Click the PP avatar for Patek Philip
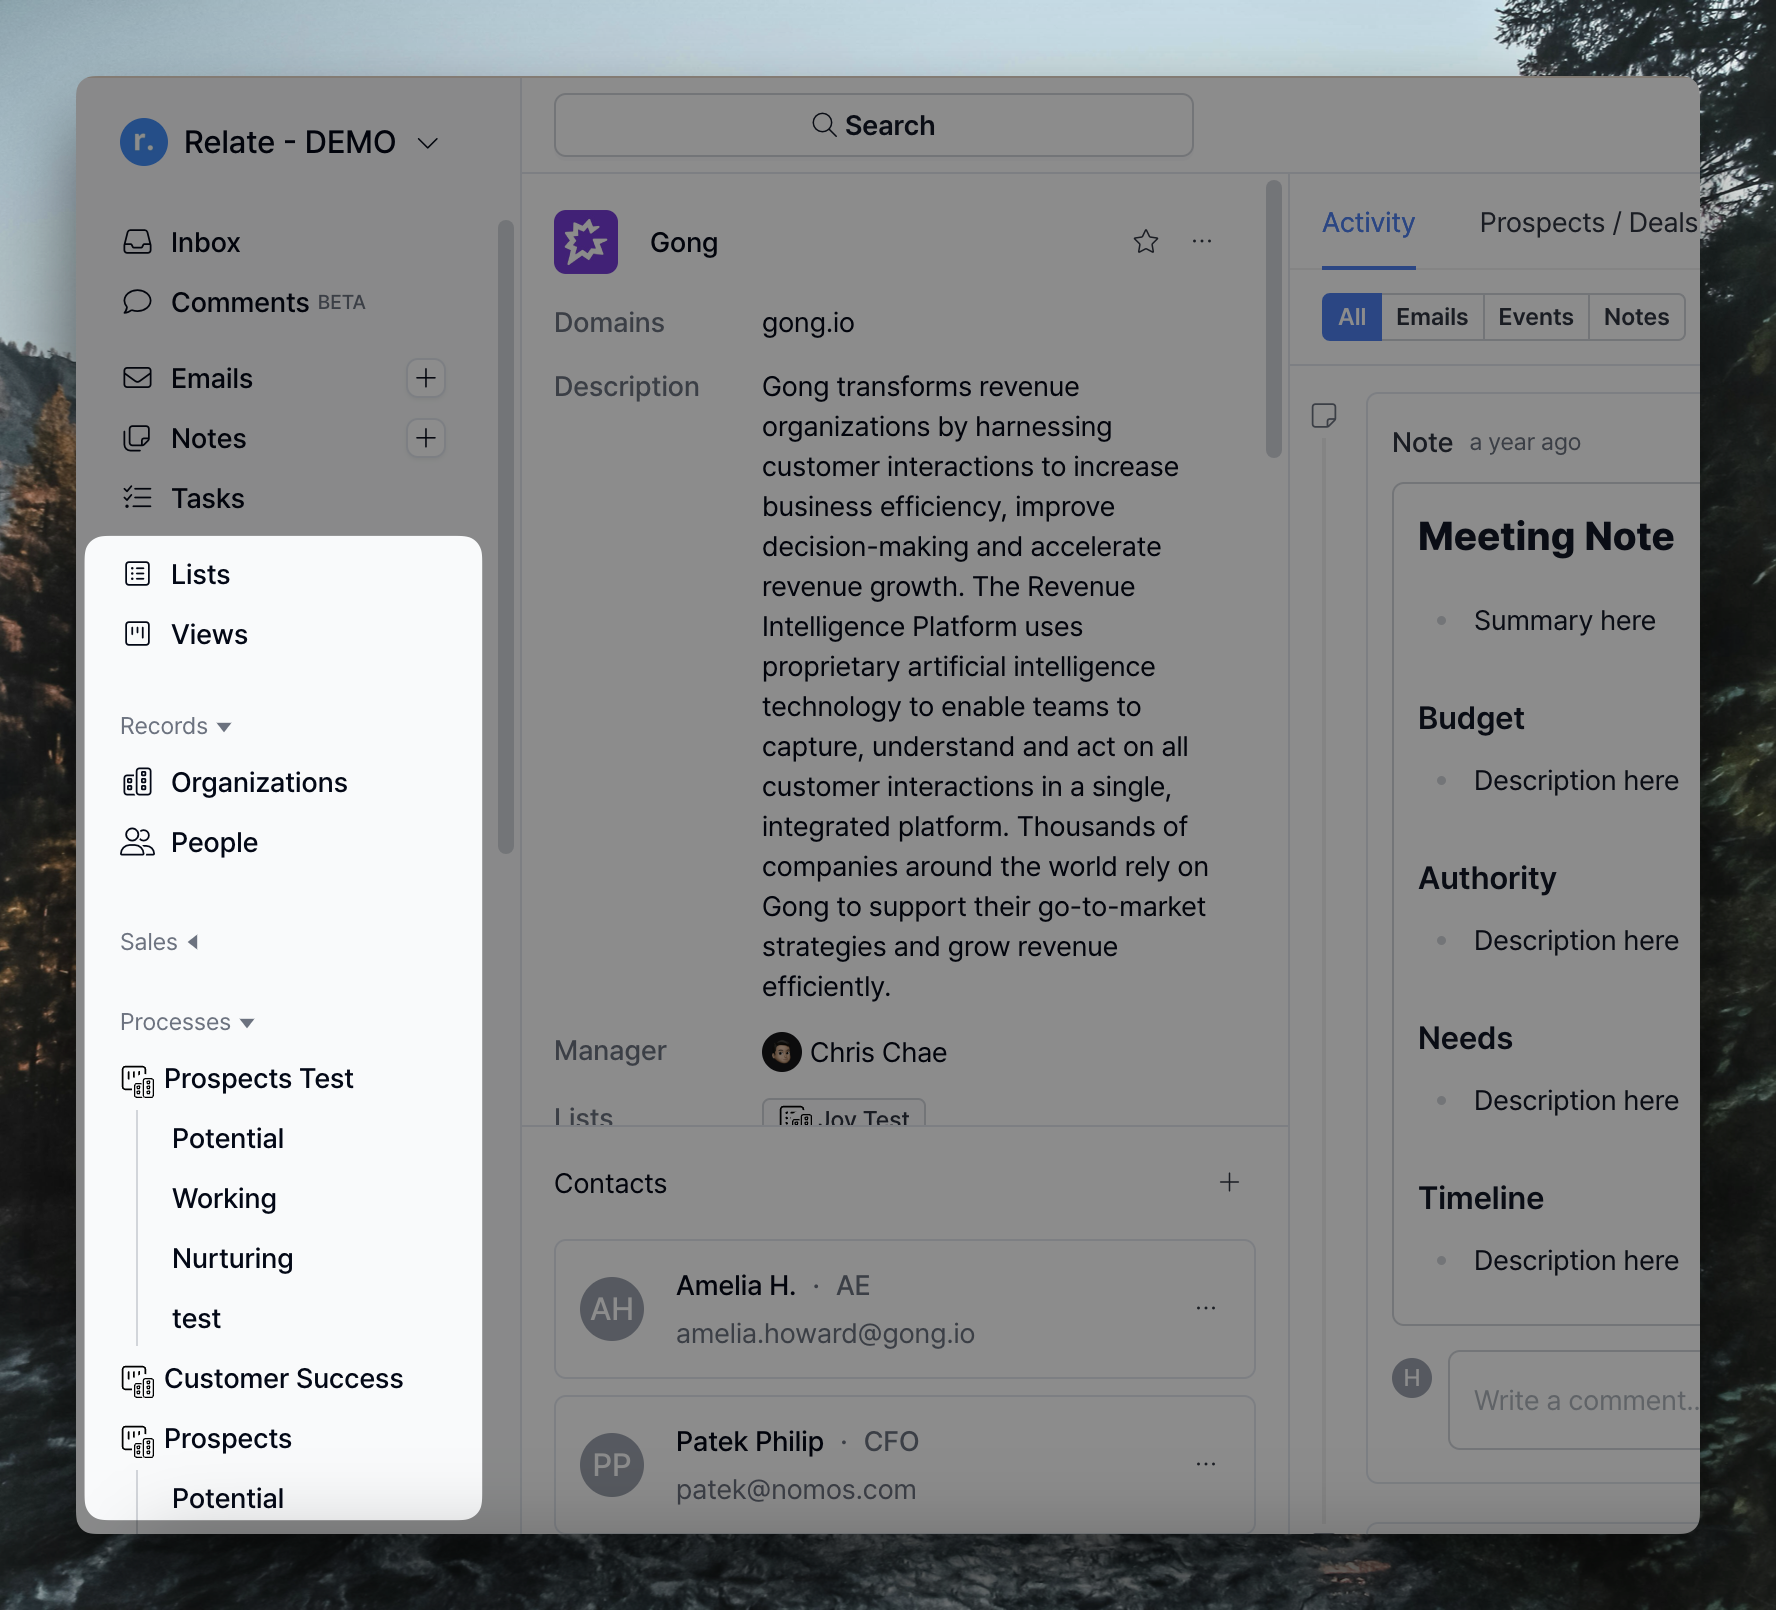This screenshot has height=1610, width=1776. point(612,1465)
